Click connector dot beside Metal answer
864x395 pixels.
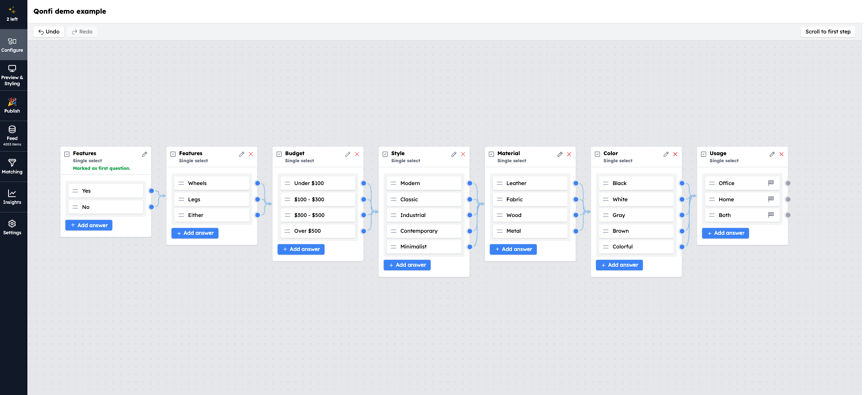coord(576,231)
